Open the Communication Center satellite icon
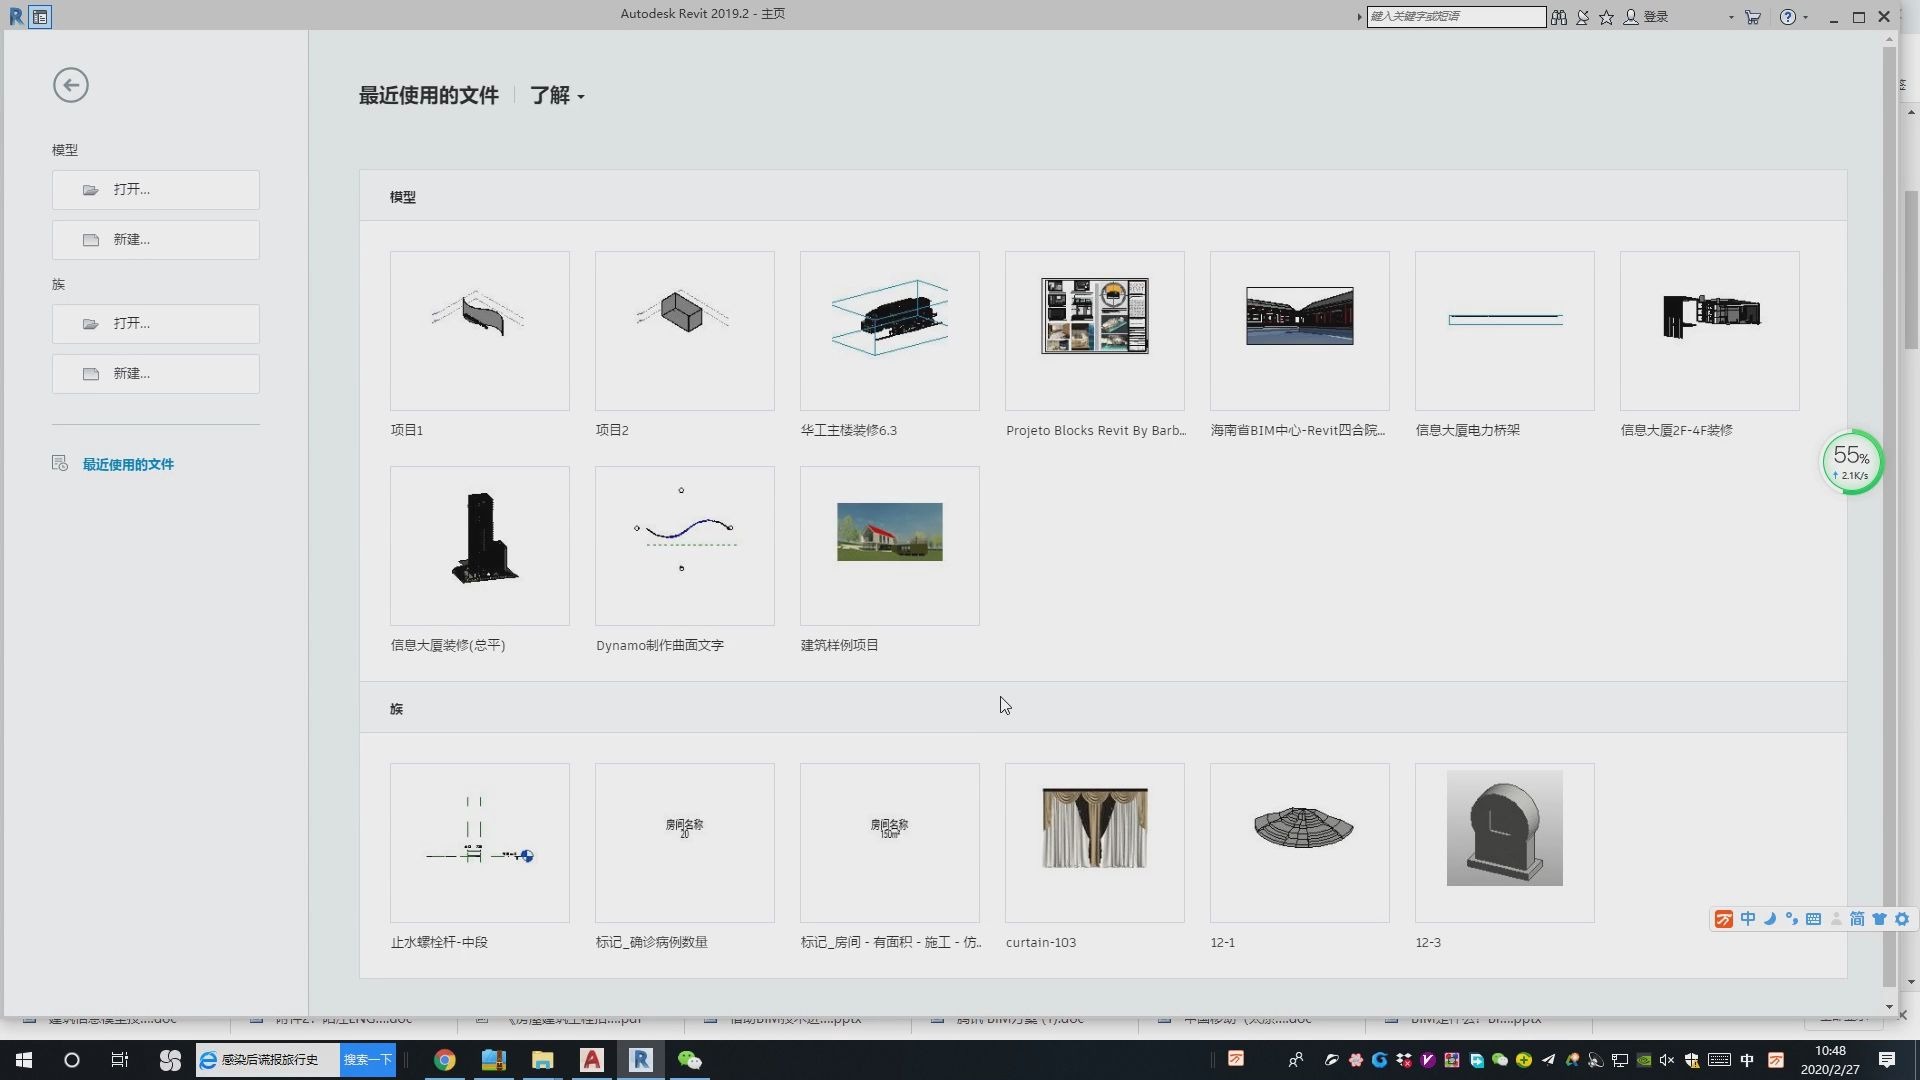This screenshot has height=1080, width=1920. pyautogui.click(x=1583, y=17)
